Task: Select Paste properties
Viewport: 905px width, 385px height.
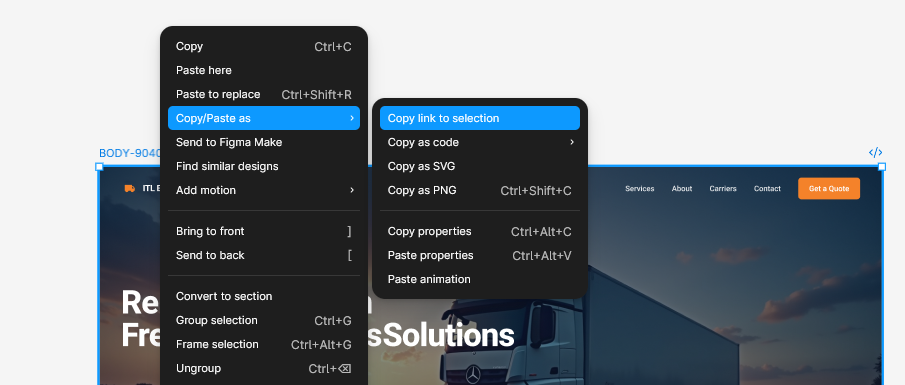Action: (480, 255)
